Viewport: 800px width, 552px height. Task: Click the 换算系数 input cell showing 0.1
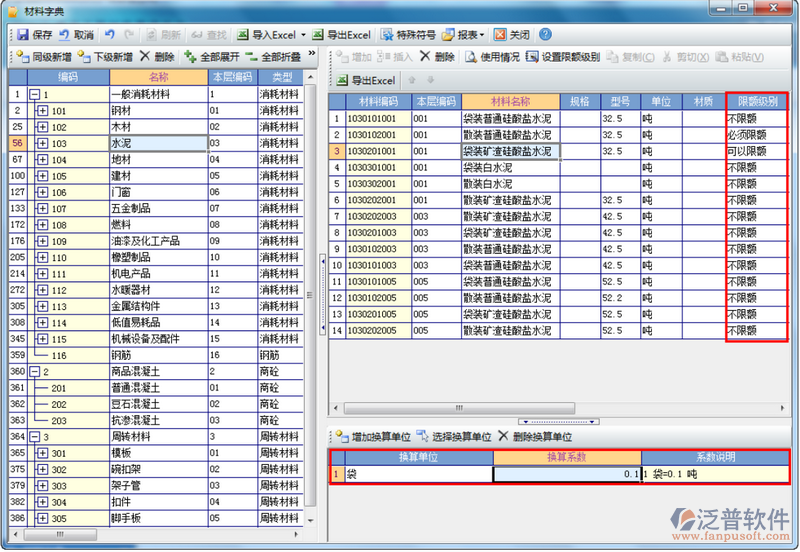[x=567, y=474]
